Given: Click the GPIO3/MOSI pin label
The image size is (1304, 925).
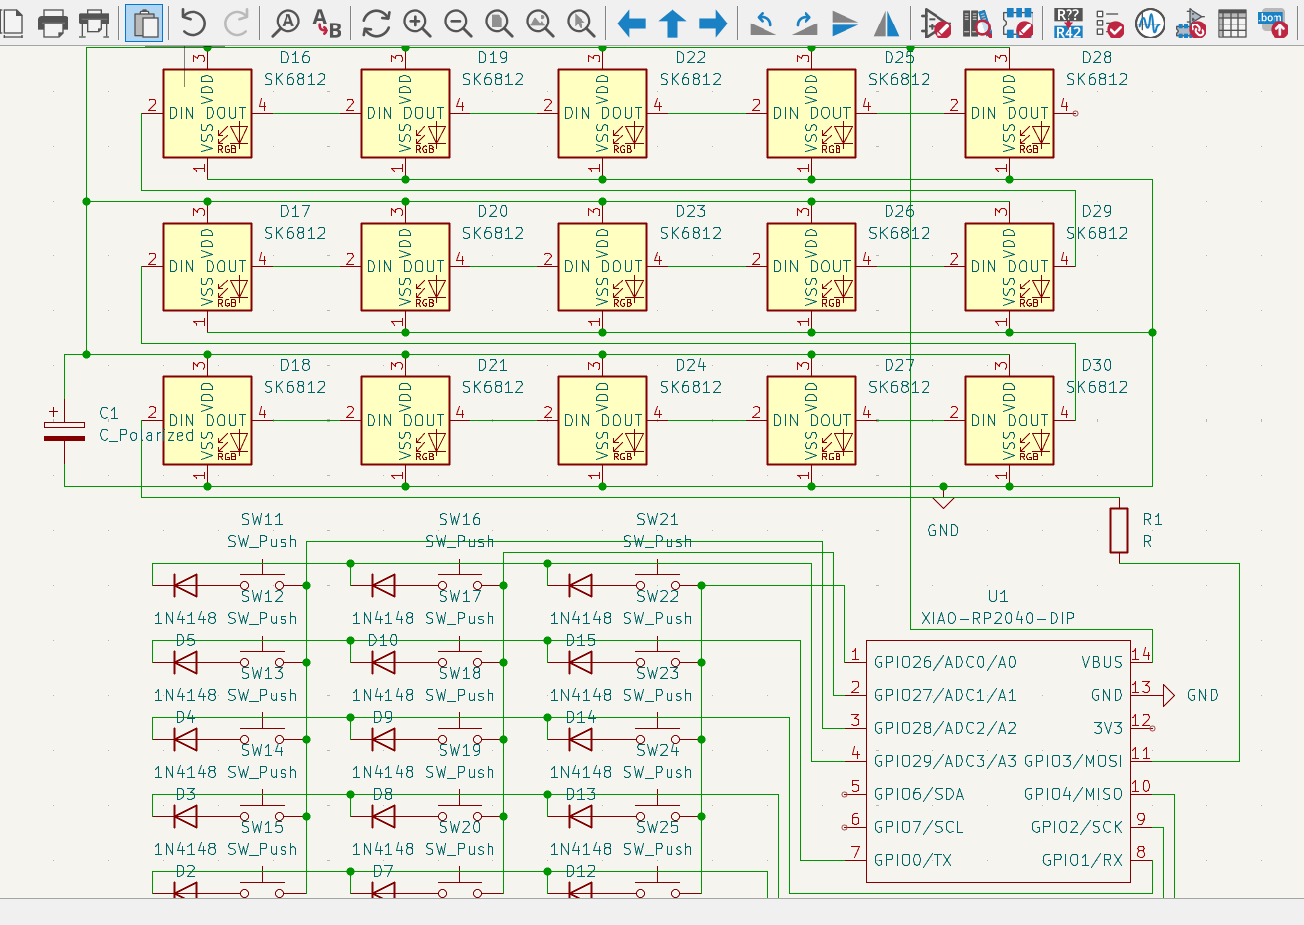Looking at the screenshot, I should [x=1073, y=761].
